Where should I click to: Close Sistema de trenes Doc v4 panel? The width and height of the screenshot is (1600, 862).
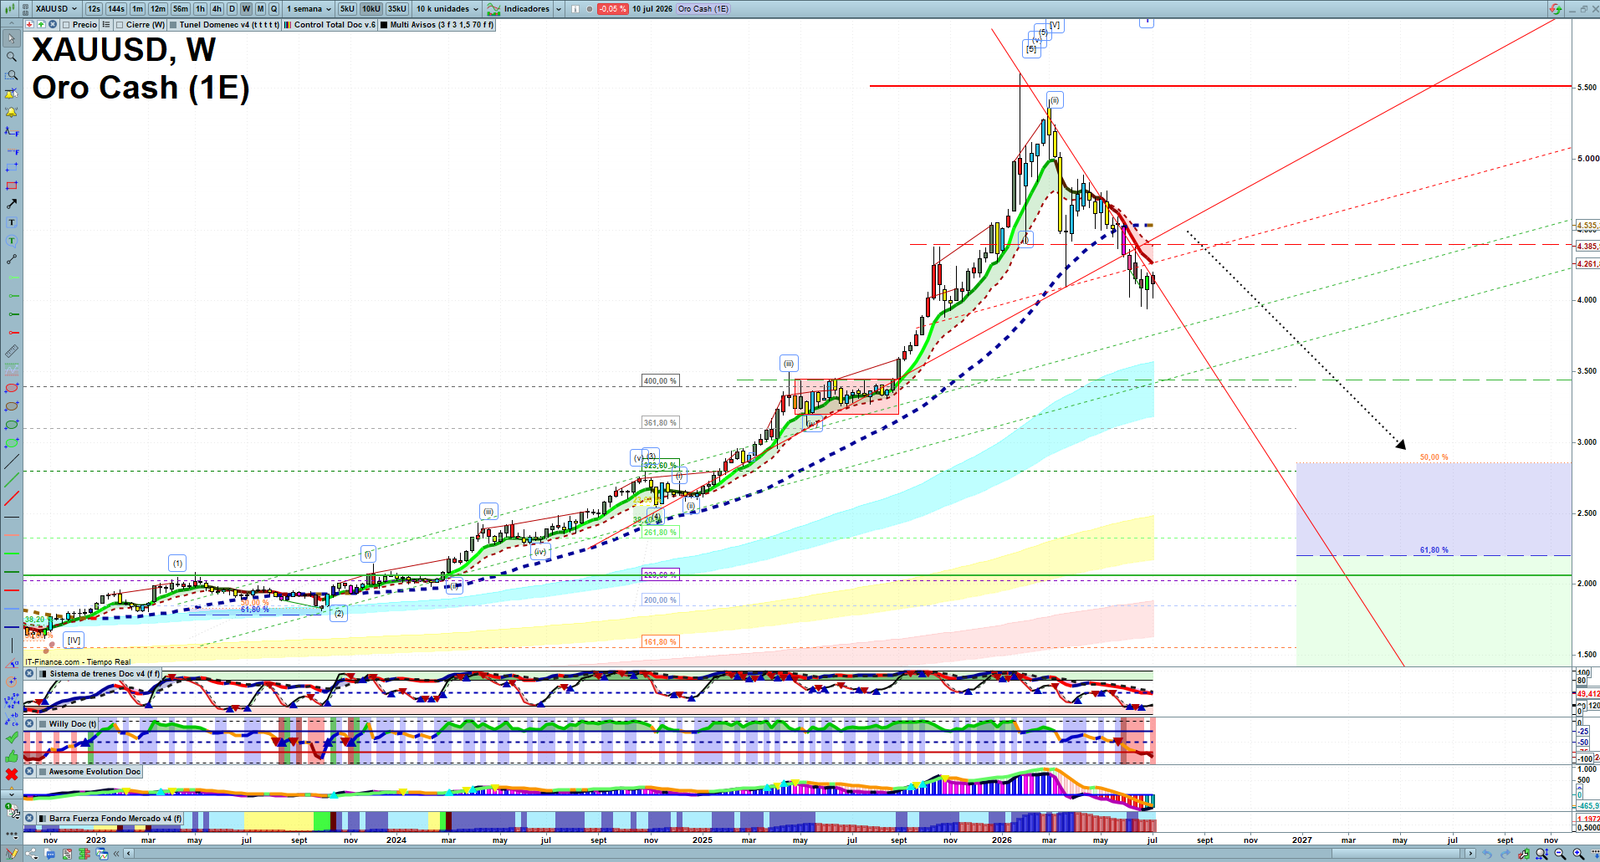click(30, 674)
